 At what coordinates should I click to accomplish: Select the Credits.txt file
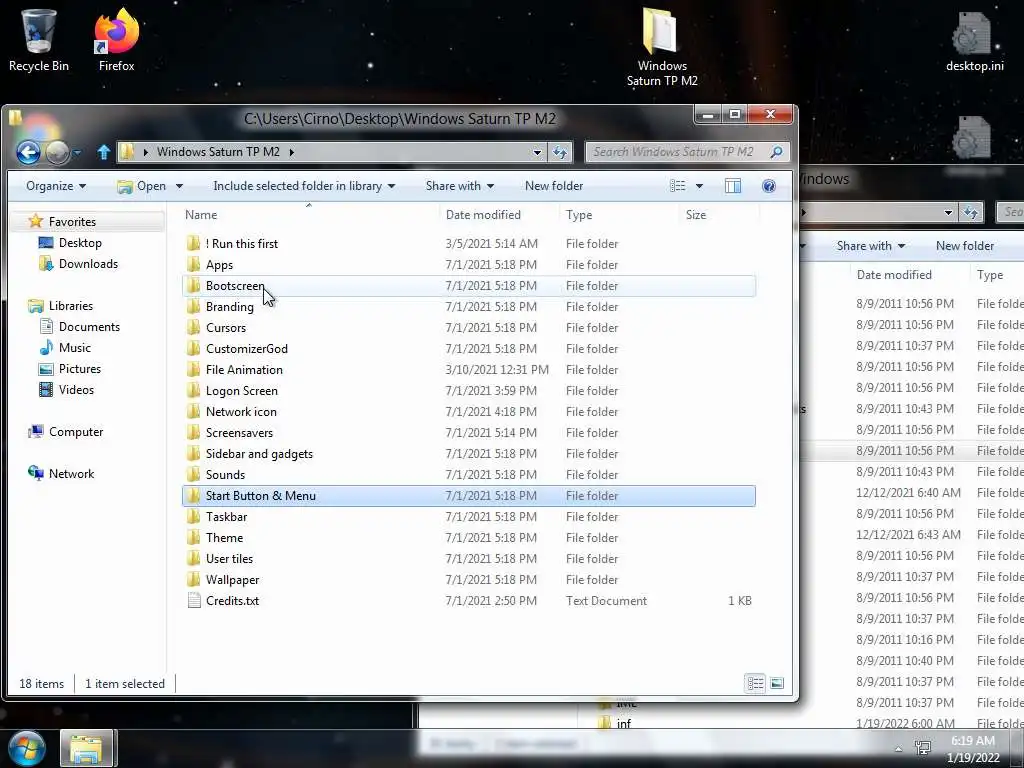468,601
